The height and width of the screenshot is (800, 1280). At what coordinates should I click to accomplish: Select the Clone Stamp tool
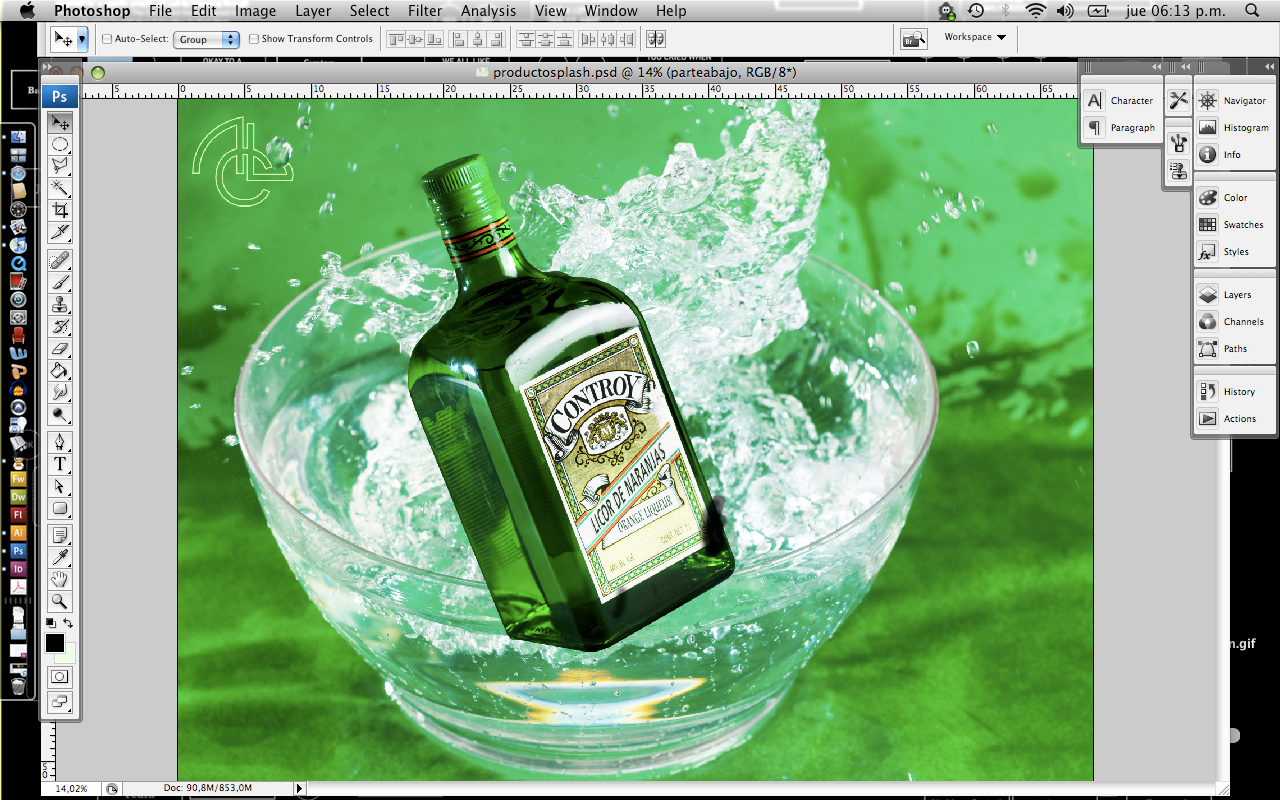(x=60, y=304)
